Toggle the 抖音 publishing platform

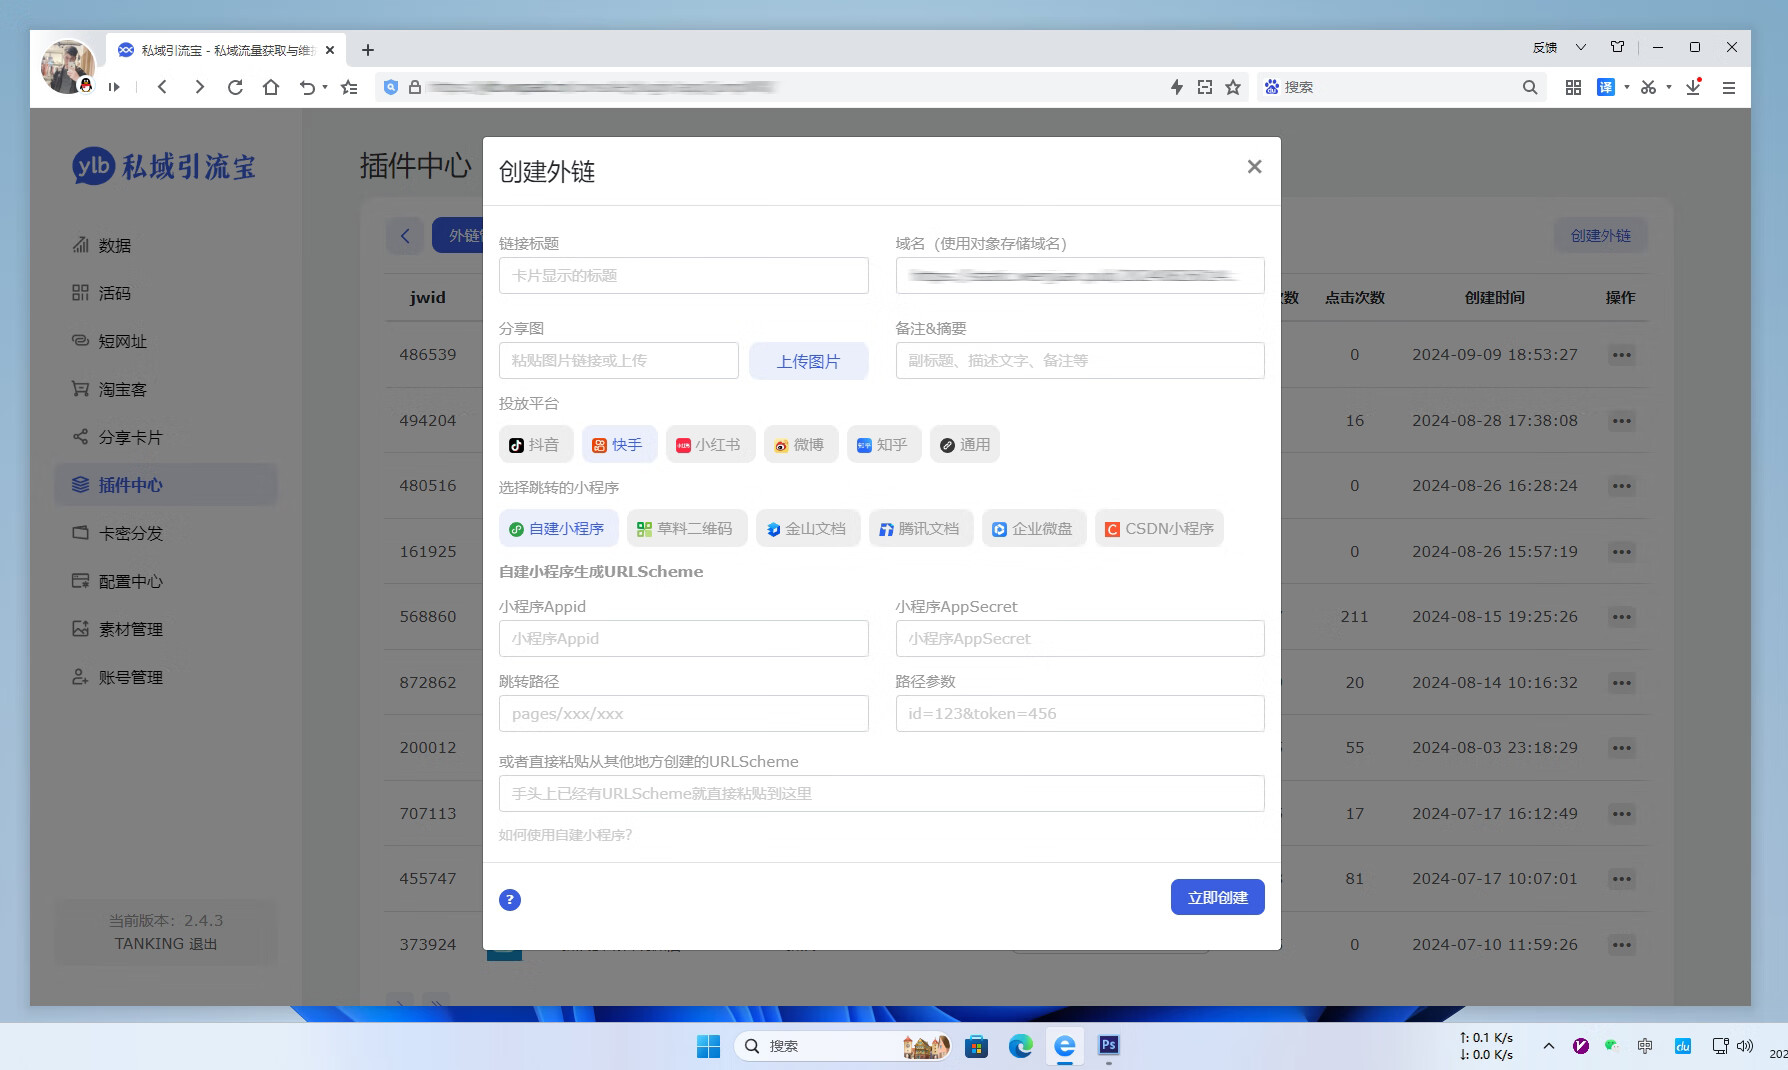[536, 444]
